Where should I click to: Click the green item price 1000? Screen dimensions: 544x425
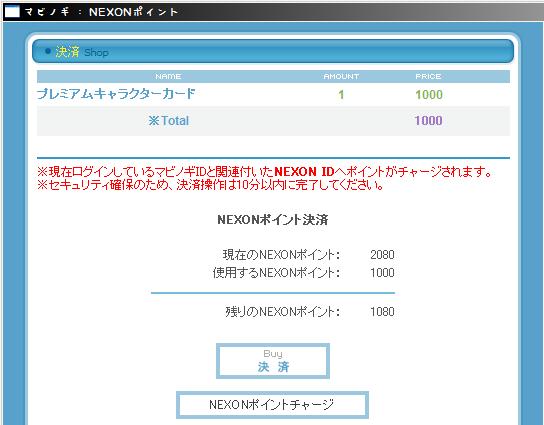tap(429, 94)
